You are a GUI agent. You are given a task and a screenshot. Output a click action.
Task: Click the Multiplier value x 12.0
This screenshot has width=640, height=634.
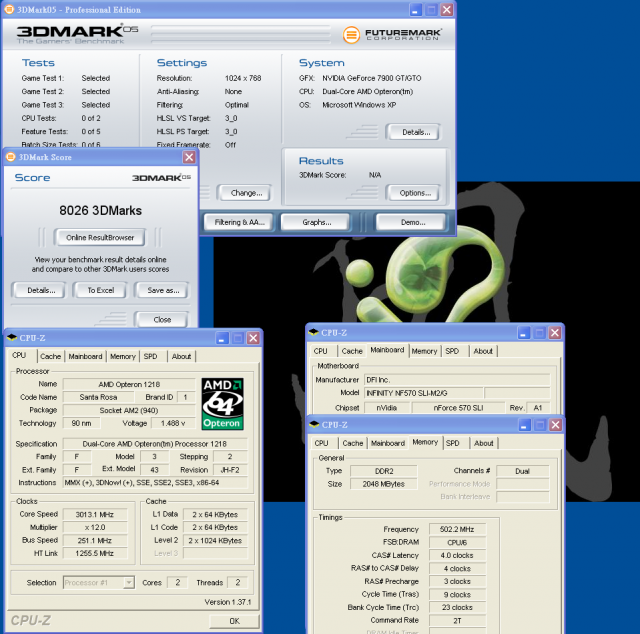point(94,527)
